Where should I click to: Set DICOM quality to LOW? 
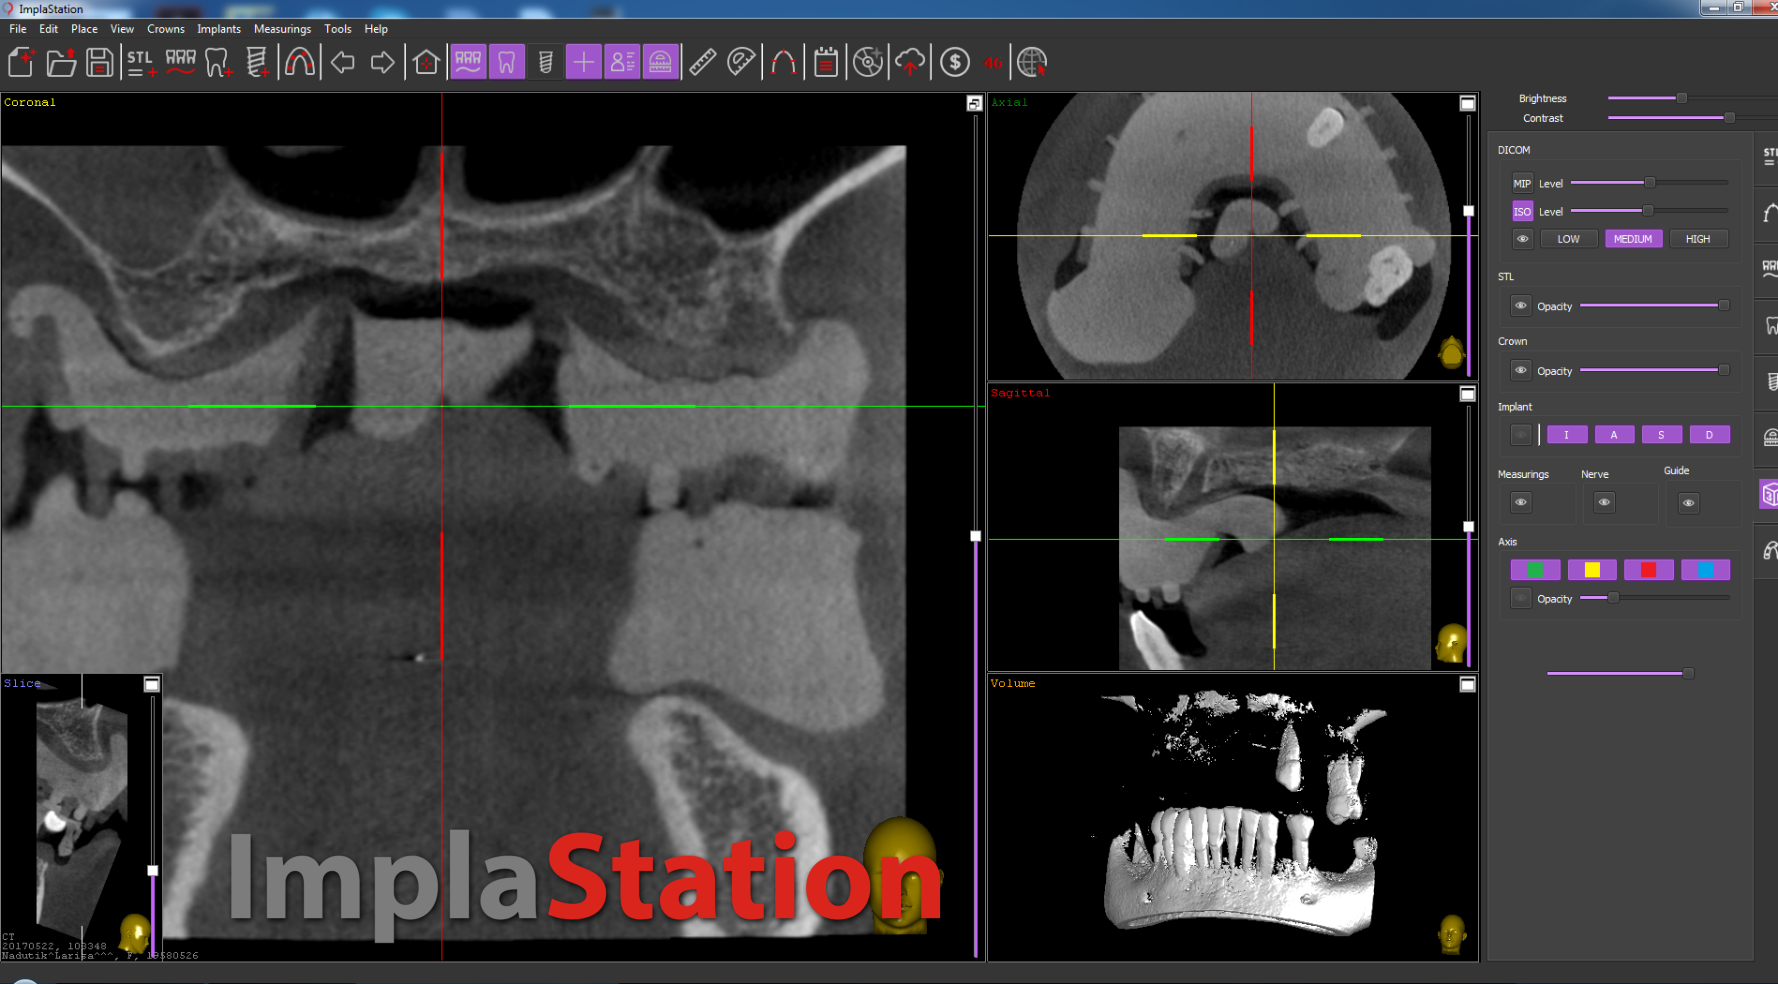pos(1568,239)
